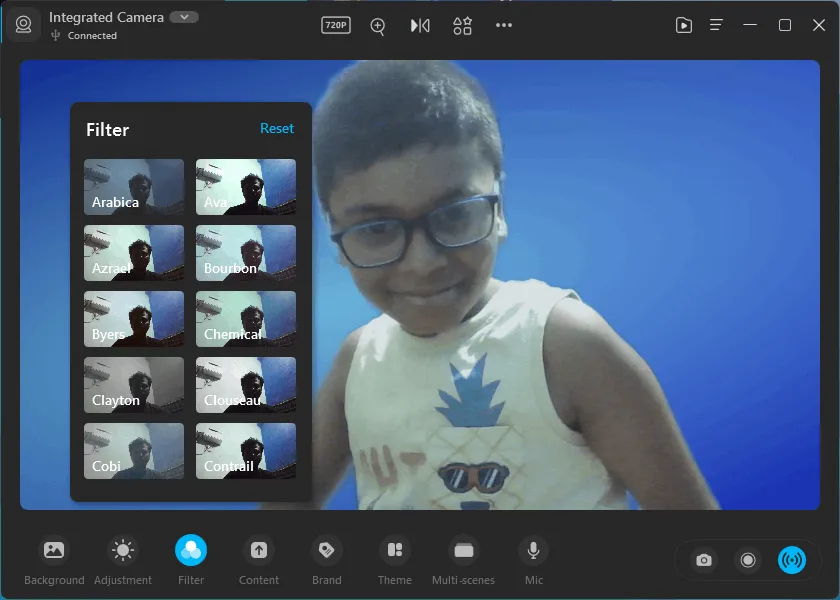The image size is (840, 600).
Task: Start recording with the record button
Action: pyautogui.click(x=747, y=560)
